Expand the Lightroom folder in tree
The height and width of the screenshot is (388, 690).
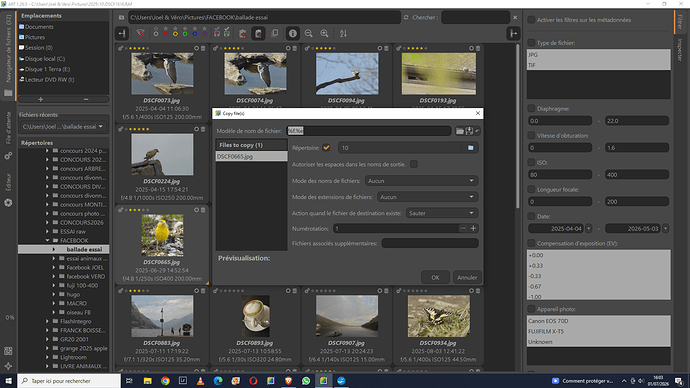tap(47, 357)
